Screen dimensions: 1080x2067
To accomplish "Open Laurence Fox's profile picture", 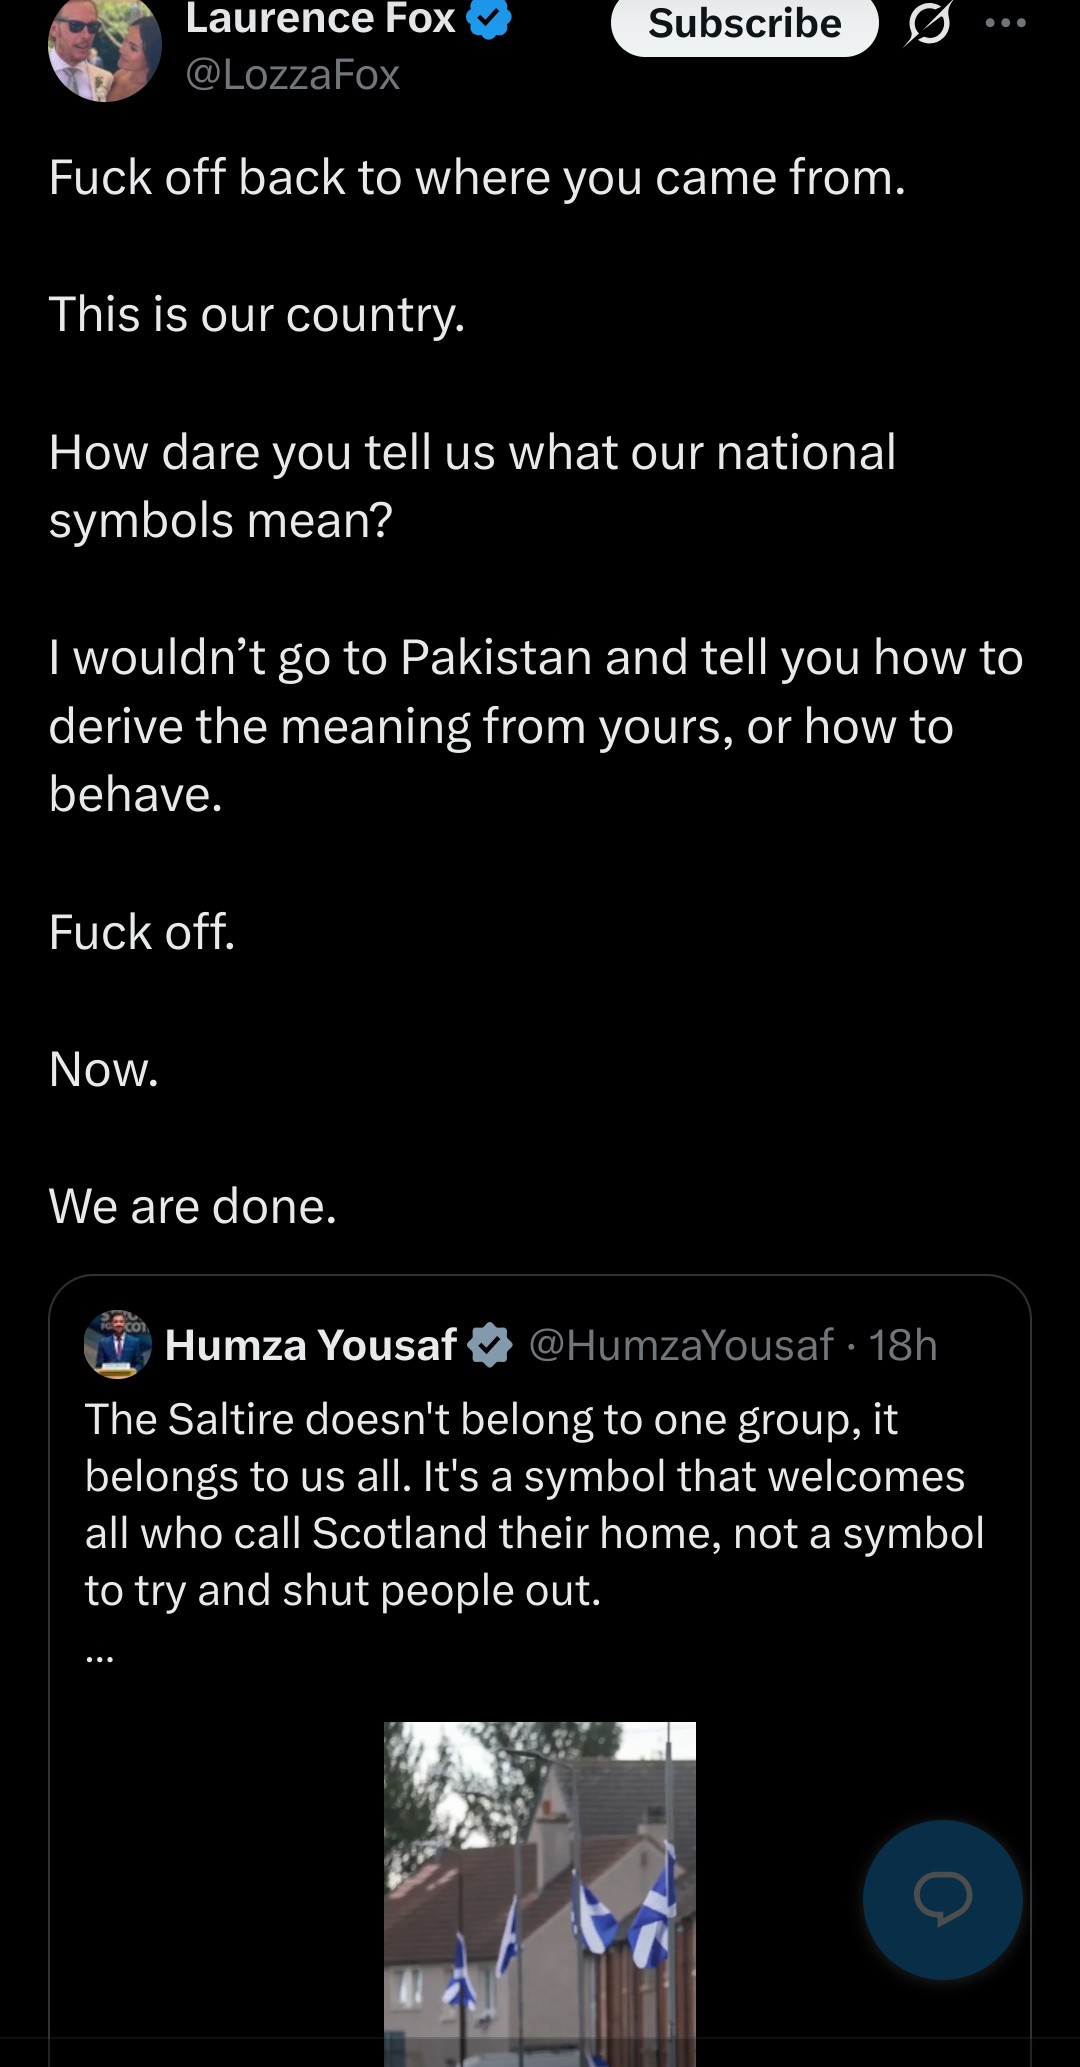I will tap(104, 48).
